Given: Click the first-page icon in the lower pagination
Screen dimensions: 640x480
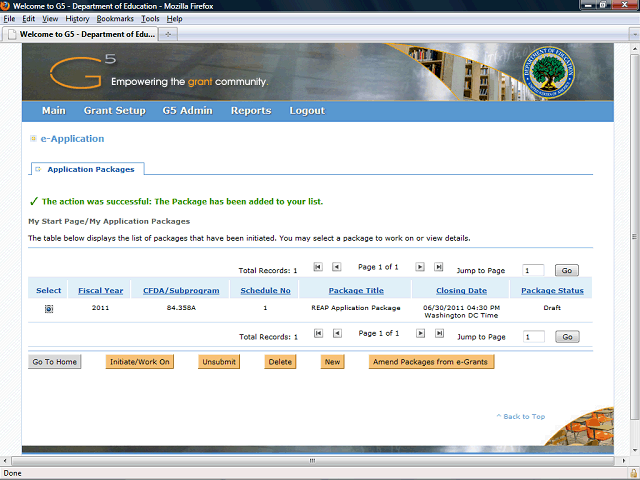Looking at the screenshot, I should coord(318,333).
